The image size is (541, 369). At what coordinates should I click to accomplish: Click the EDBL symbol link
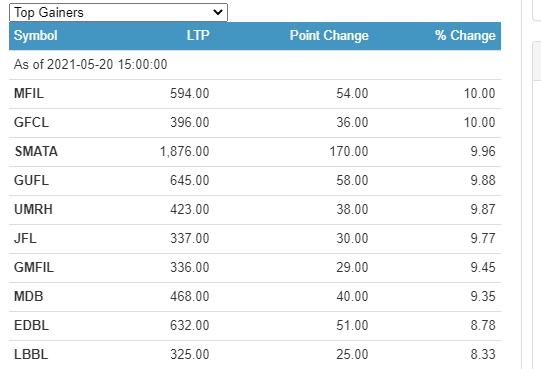click(31, 326)
